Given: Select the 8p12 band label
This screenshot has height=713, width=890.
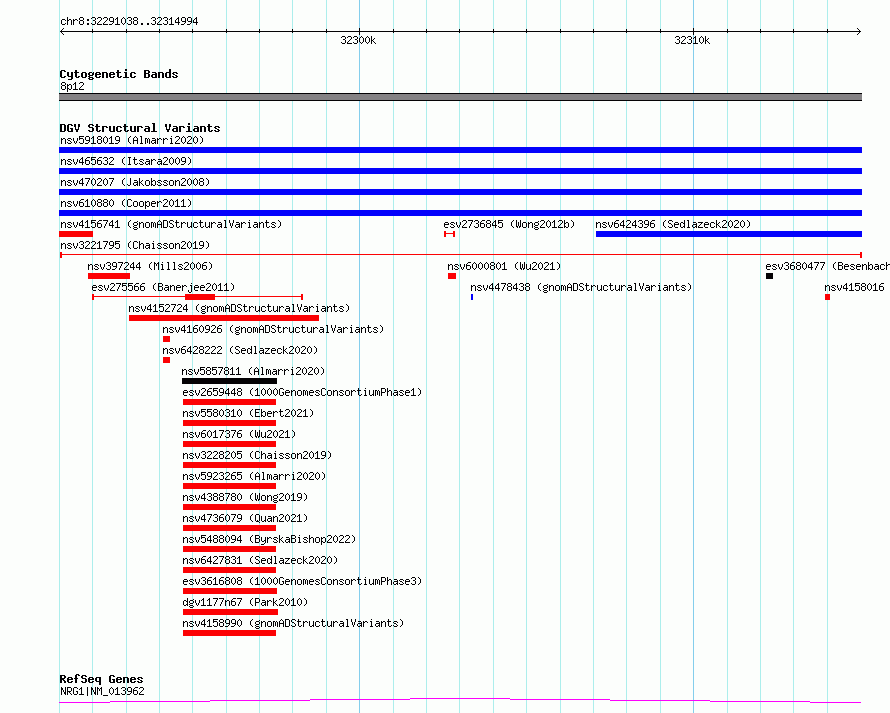Looking at the screenshot, I should (72, 86).
